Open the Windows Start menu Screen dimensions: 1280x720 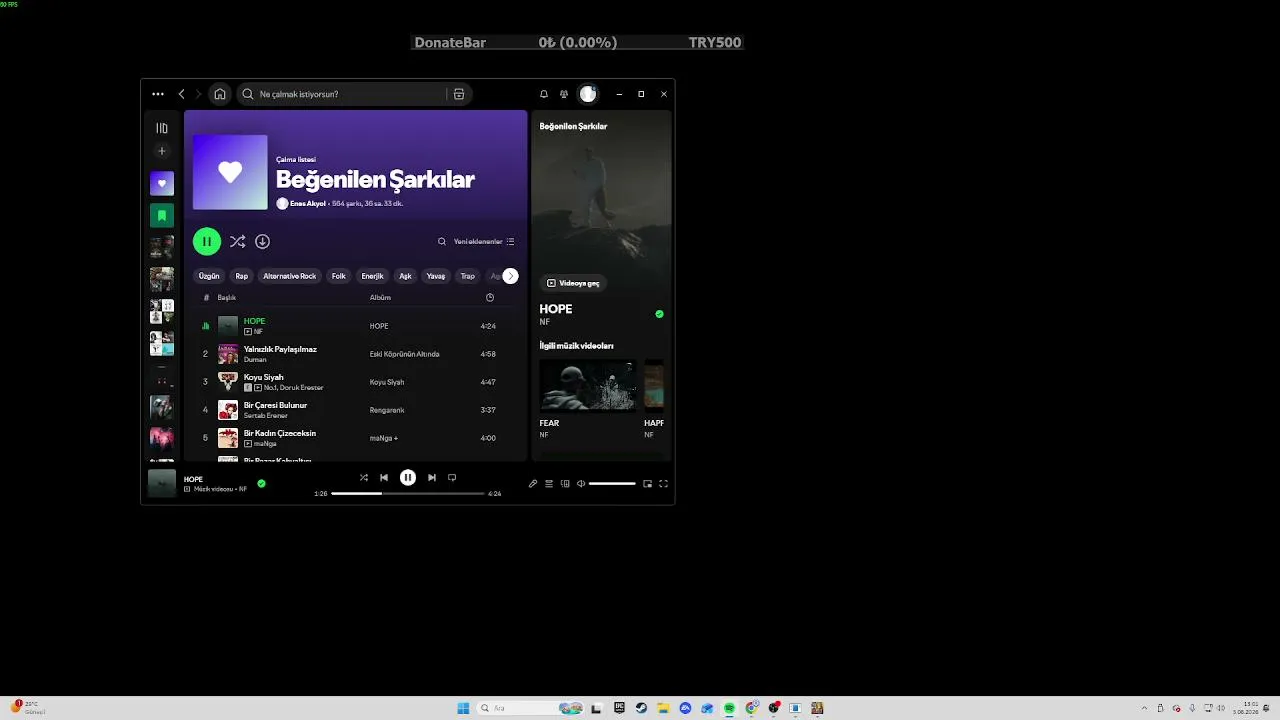[463, 708]
